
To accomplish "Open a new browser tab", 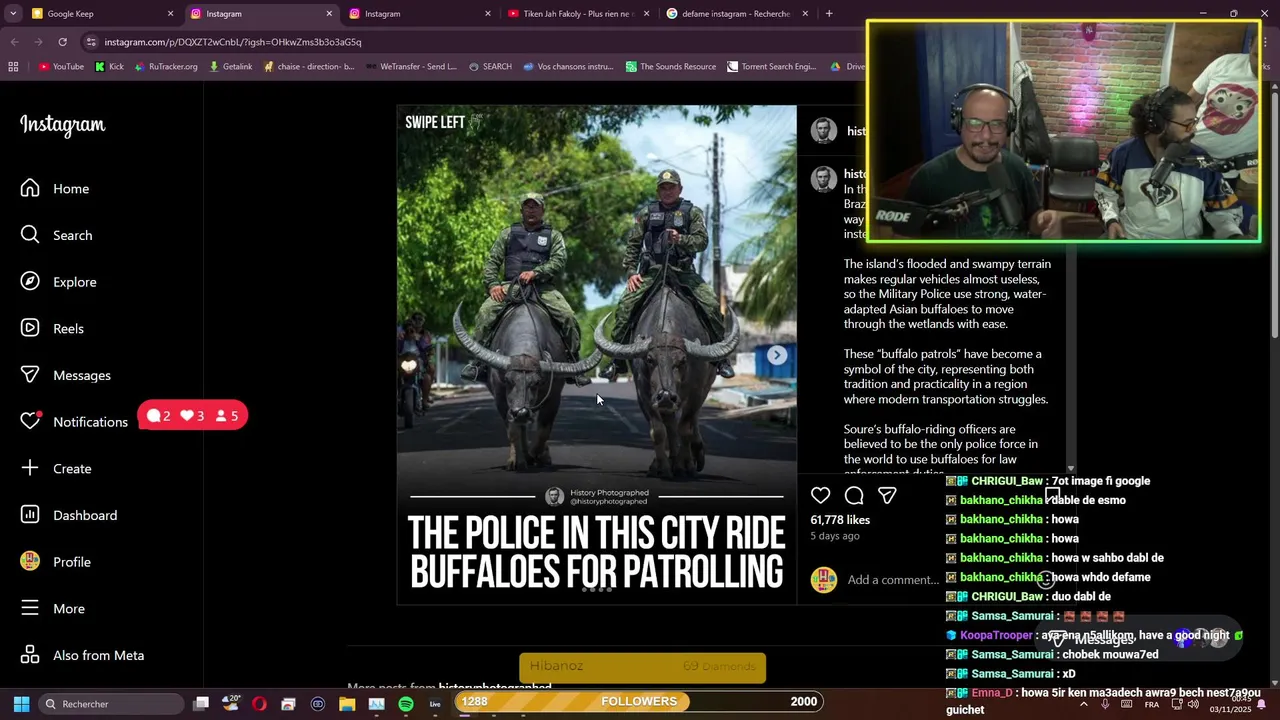I will tap(829, 14).
